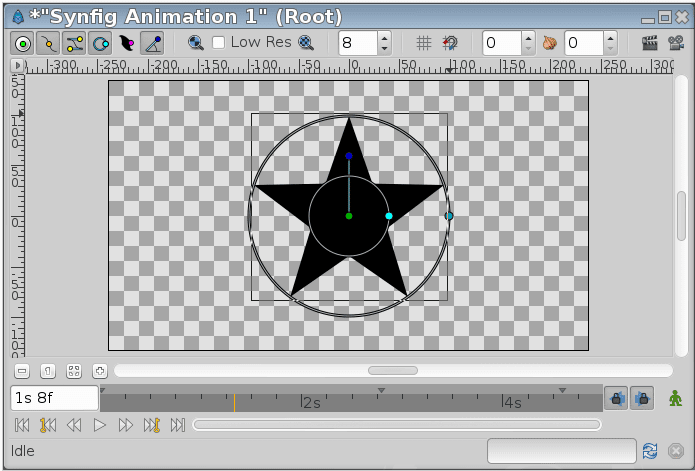Click the decrease resolution magnifier icon
The width and height of the screenshot is (695, 471).
(195, 43)
